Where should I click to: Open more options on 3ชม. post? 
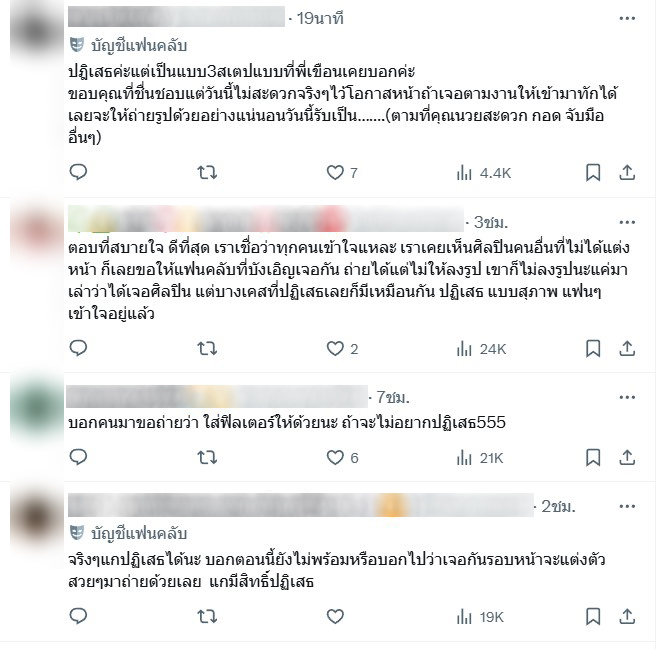(x=627, y=222)
